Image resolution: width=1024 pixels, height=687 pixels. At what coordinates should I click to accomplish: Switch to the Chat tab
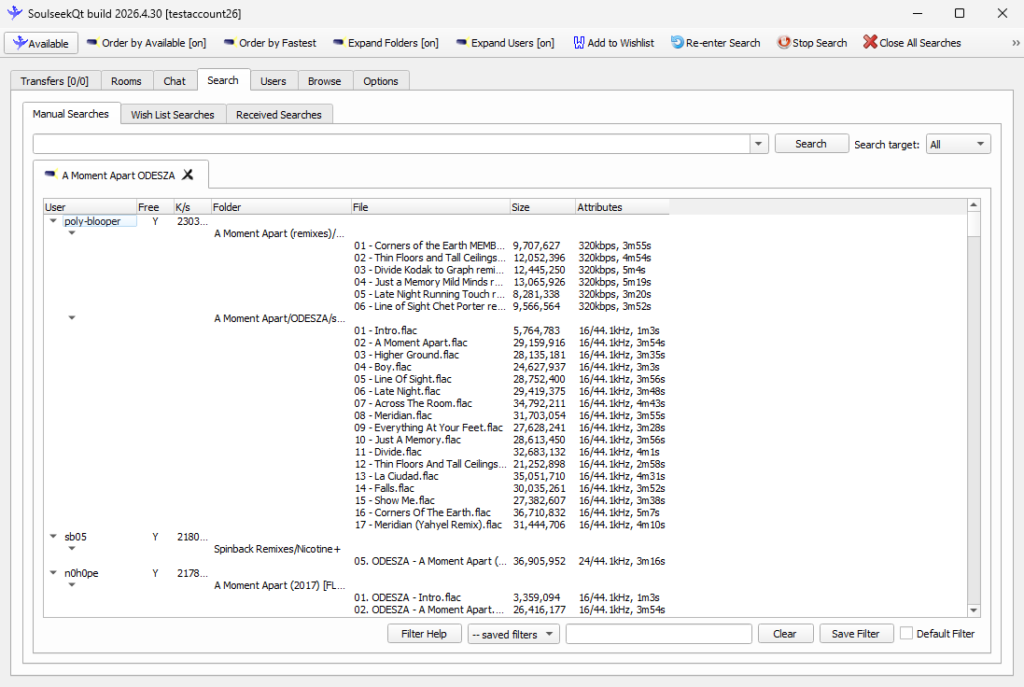174,81
